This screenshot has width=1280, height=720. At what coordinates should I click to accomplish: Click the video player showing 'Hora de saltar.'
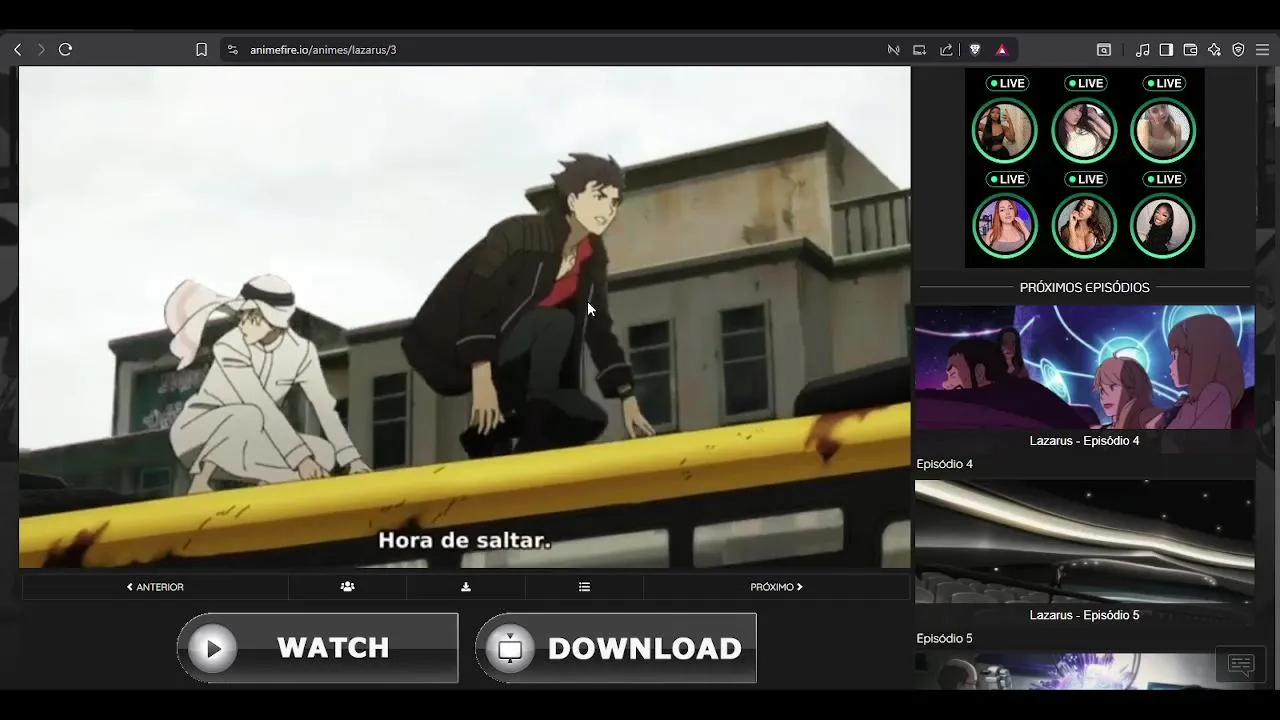coord(465,317)
